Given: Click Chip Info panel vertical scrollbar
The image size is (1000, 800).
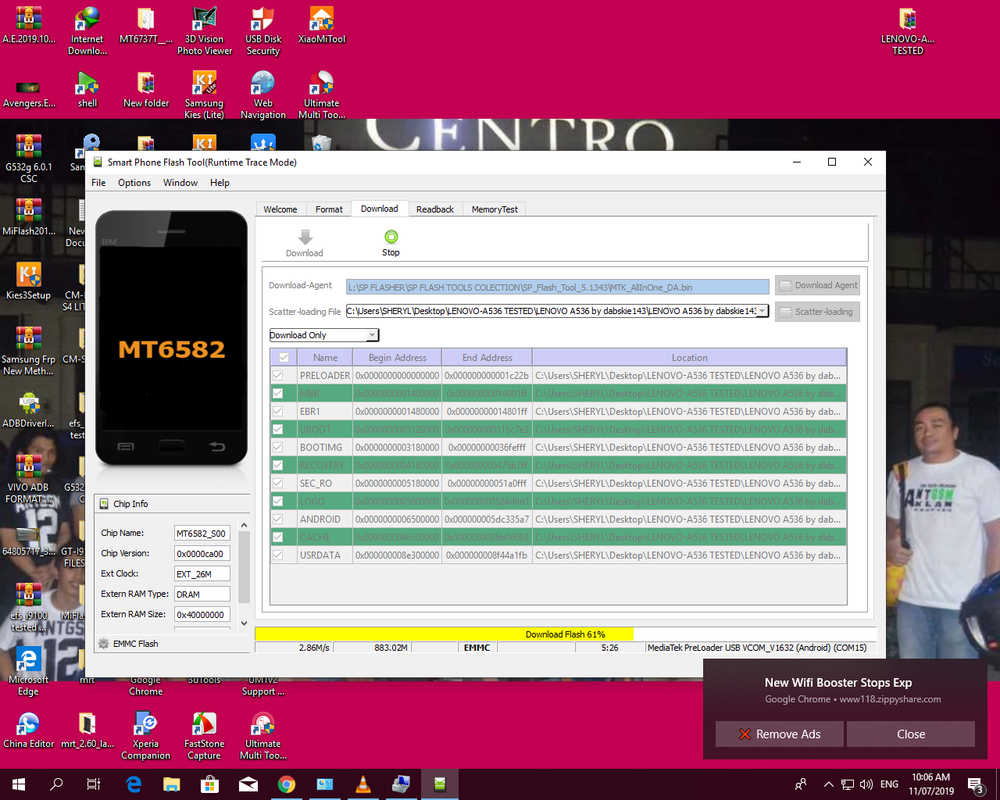Looking at the screenshot, I should click(244, 568).
